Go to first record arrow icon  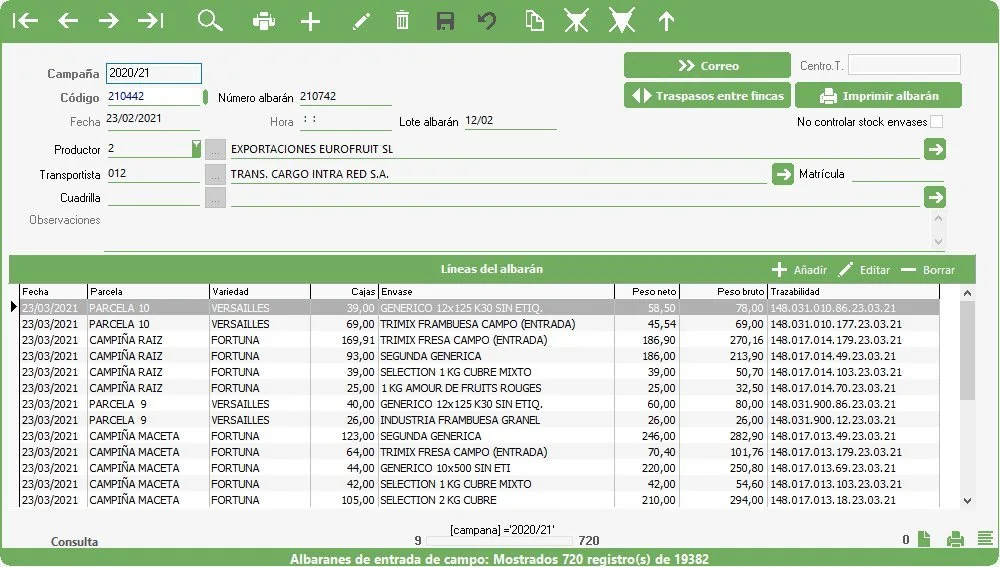[x=26, y=21]
